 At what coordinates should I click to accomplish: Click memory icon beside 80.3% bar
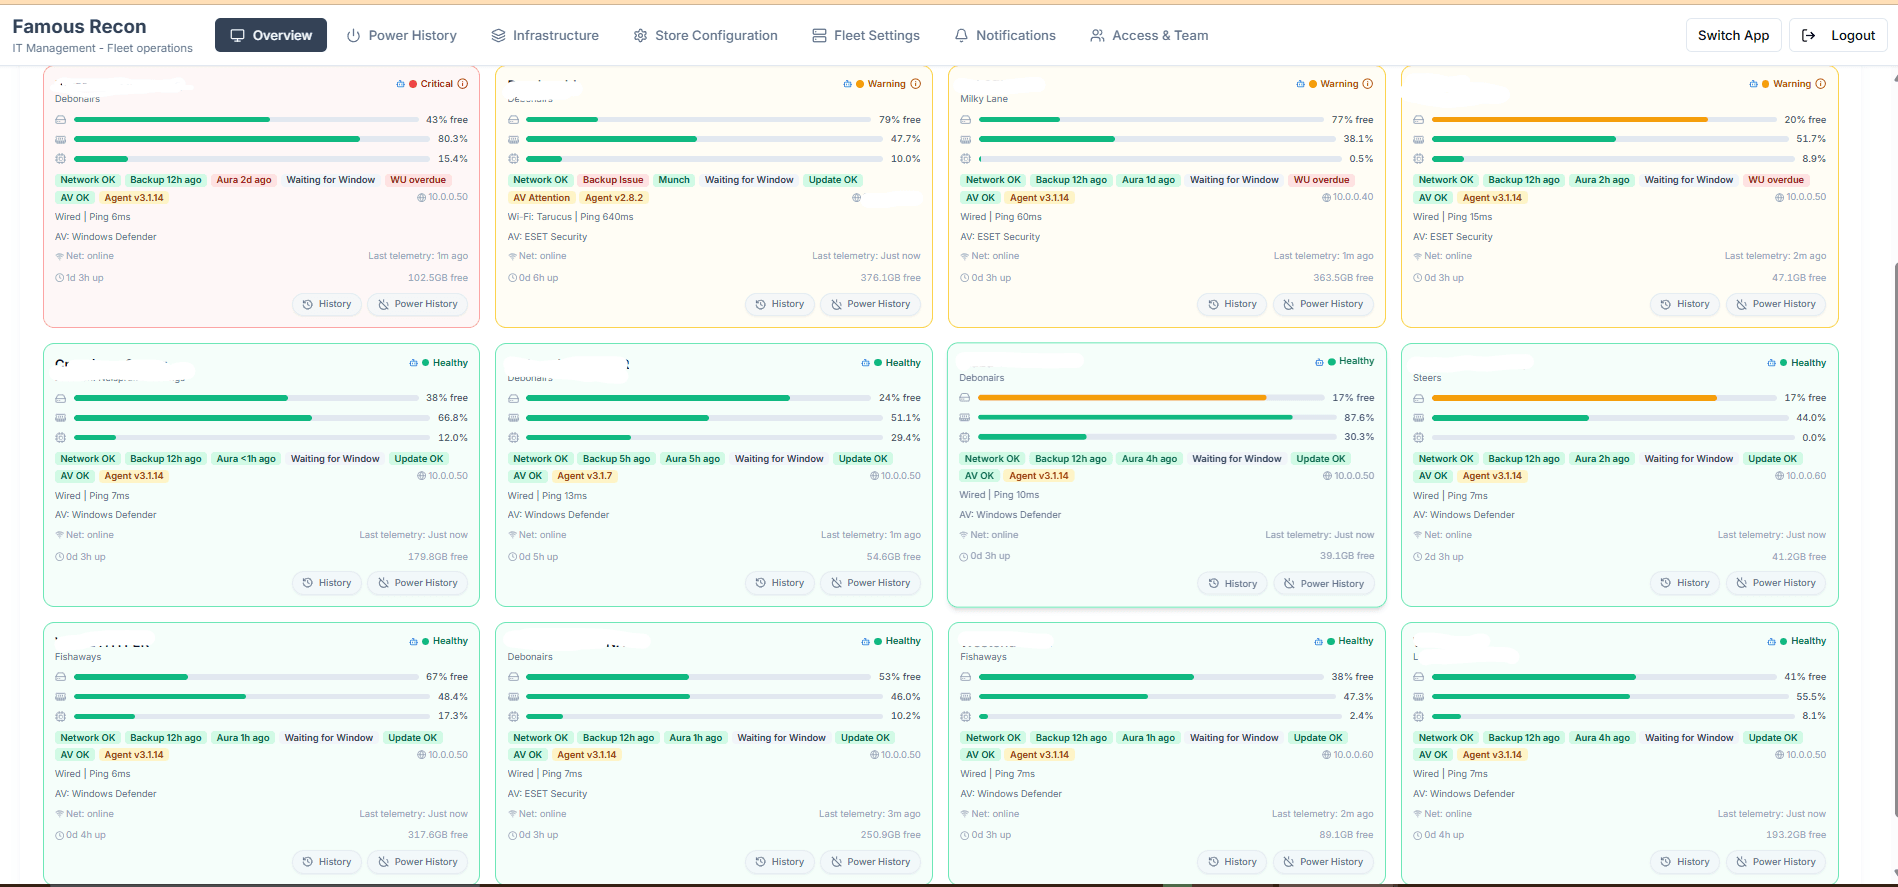click(60, 139)
